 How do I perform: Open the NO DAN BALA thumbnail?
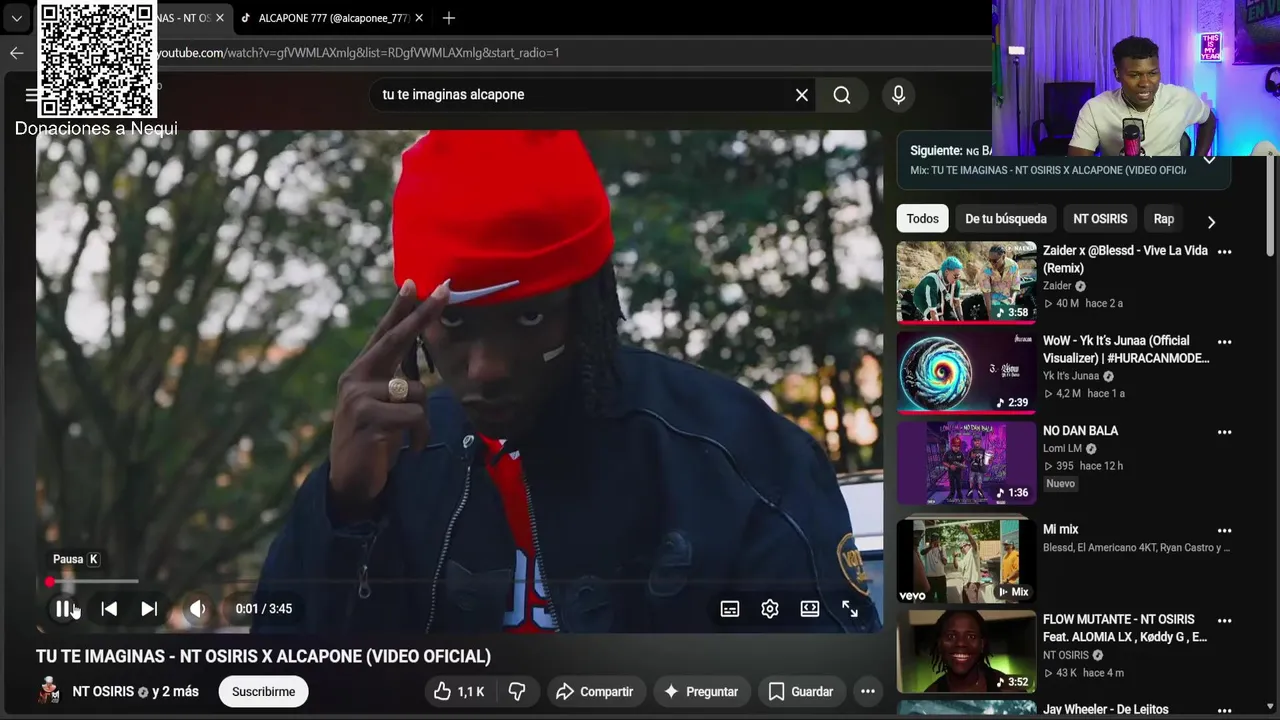966,462
